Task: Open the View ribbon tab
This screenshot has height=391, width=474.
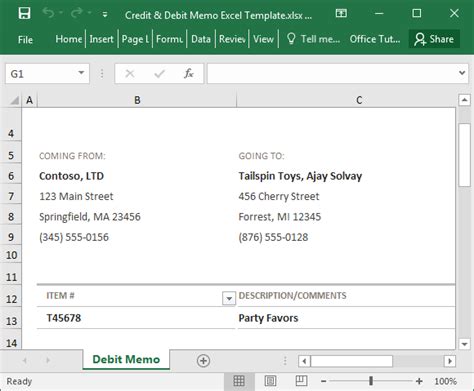Action: click(x=263, y=39)
